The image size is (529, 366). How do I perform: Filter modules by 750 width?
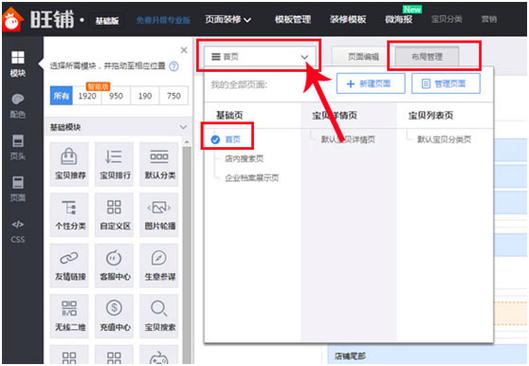click(174, 96)
